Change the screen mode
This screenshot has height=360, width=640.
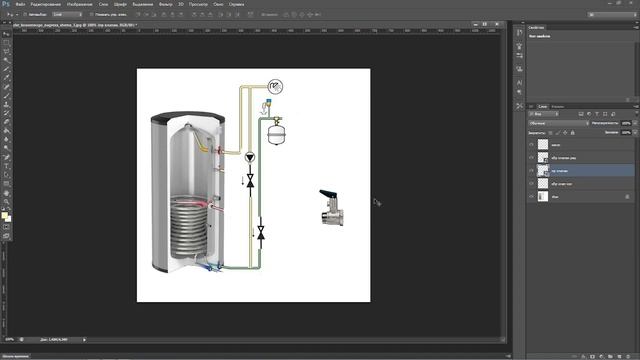(x=6, y=236)
